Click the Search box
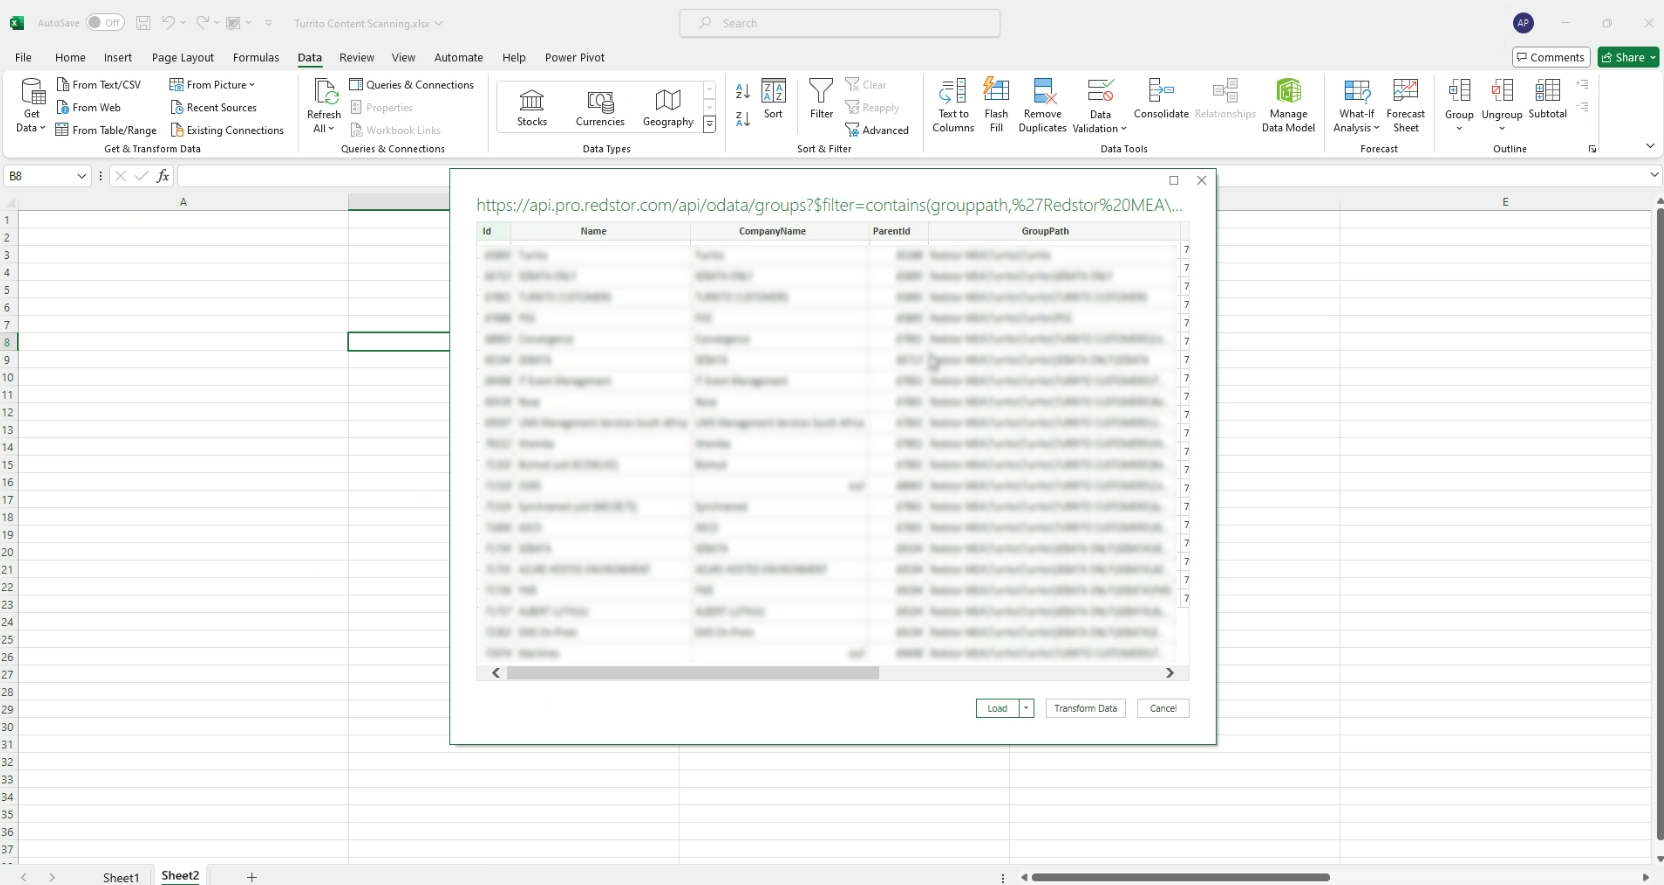 (840, 23)
